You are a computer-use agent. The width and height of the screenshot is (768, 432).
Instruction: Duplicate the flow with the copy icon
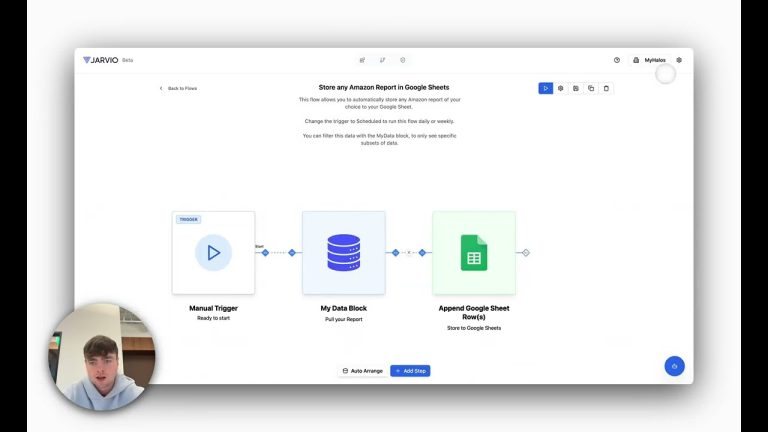coord(591,88)
